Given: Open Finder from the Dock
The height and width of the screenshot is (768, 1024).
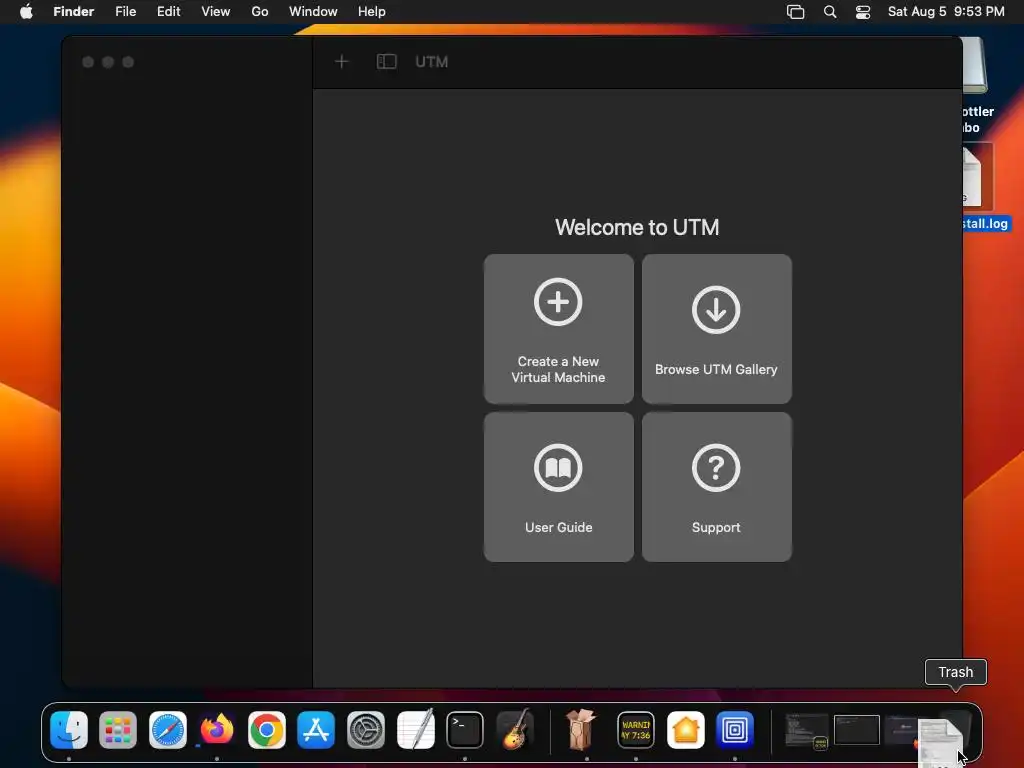Looking at the screenshot, I should pyautogui.click(x=69, y=729).
